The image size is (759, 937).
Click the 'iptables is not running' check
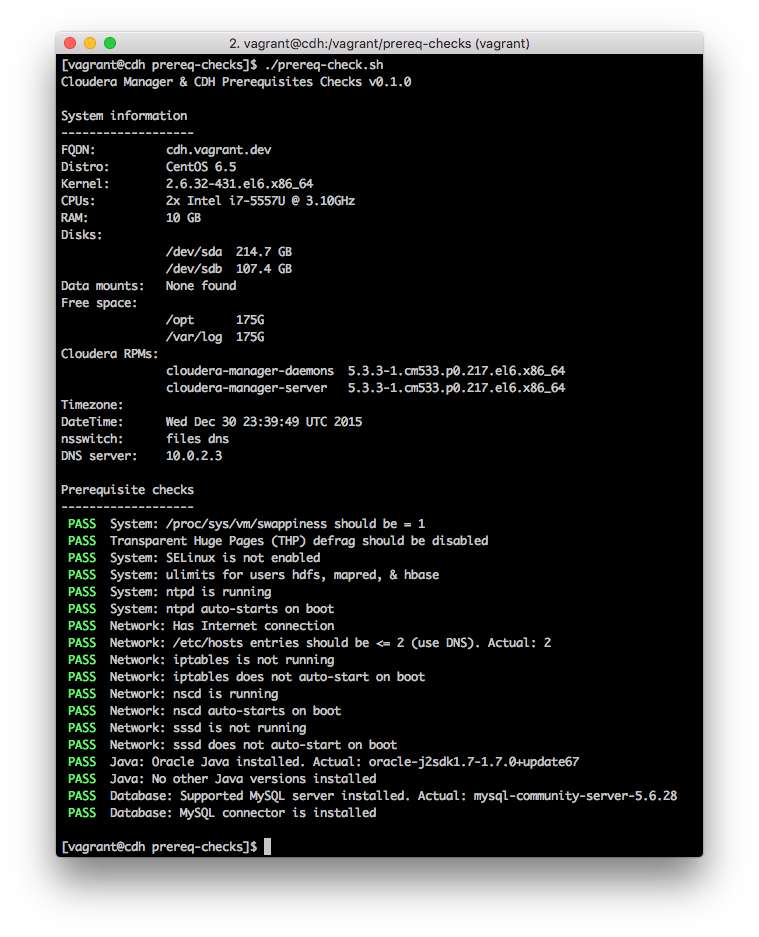point(200,660)
